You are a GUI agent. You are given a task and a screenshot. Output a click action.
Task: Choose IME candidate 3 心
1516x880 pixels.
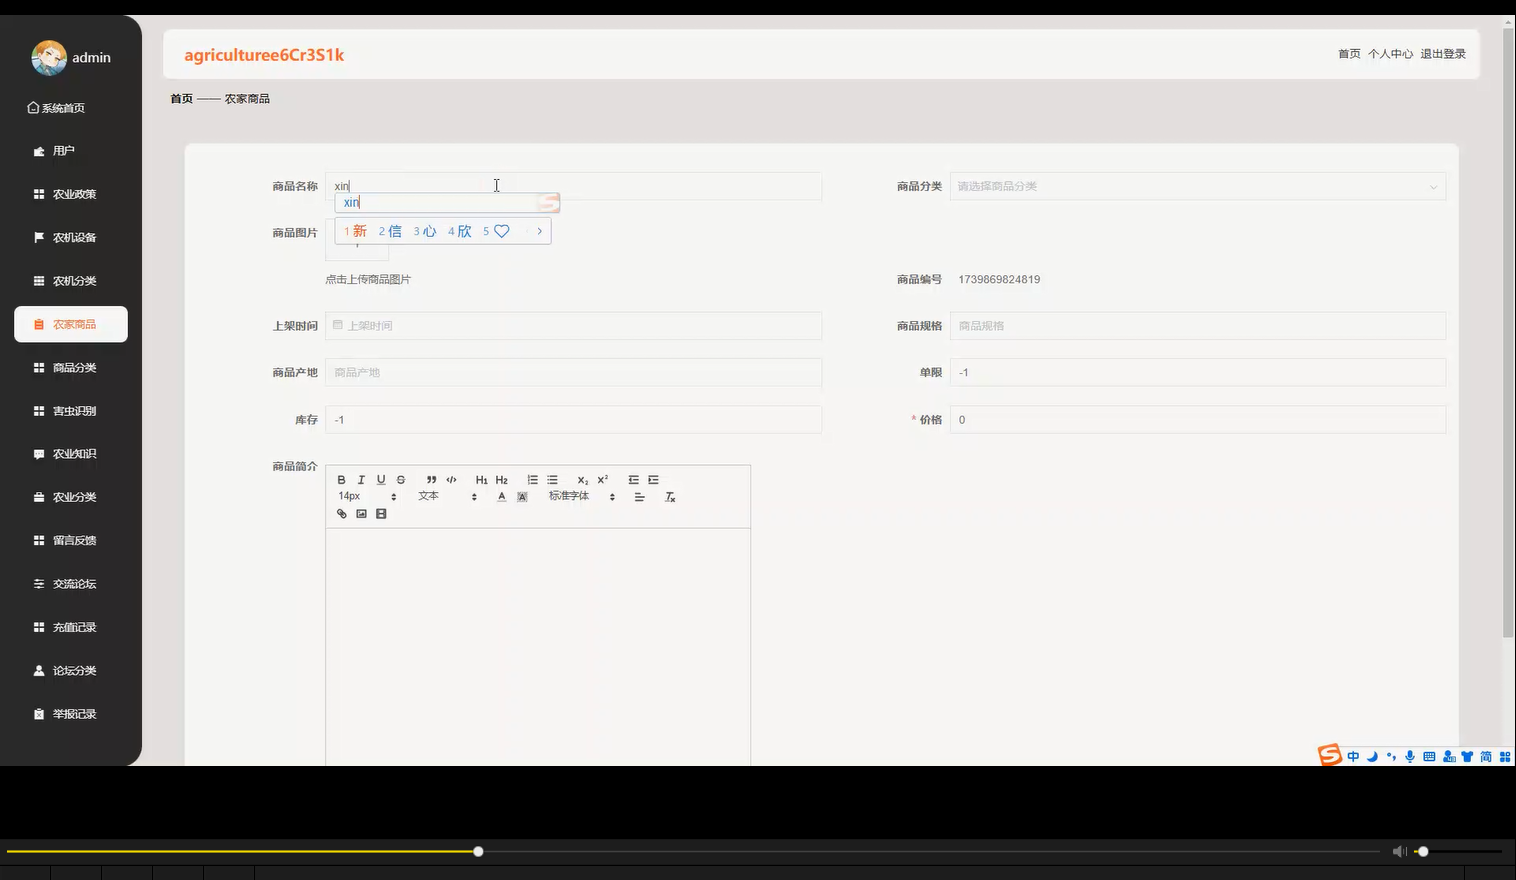425,231
